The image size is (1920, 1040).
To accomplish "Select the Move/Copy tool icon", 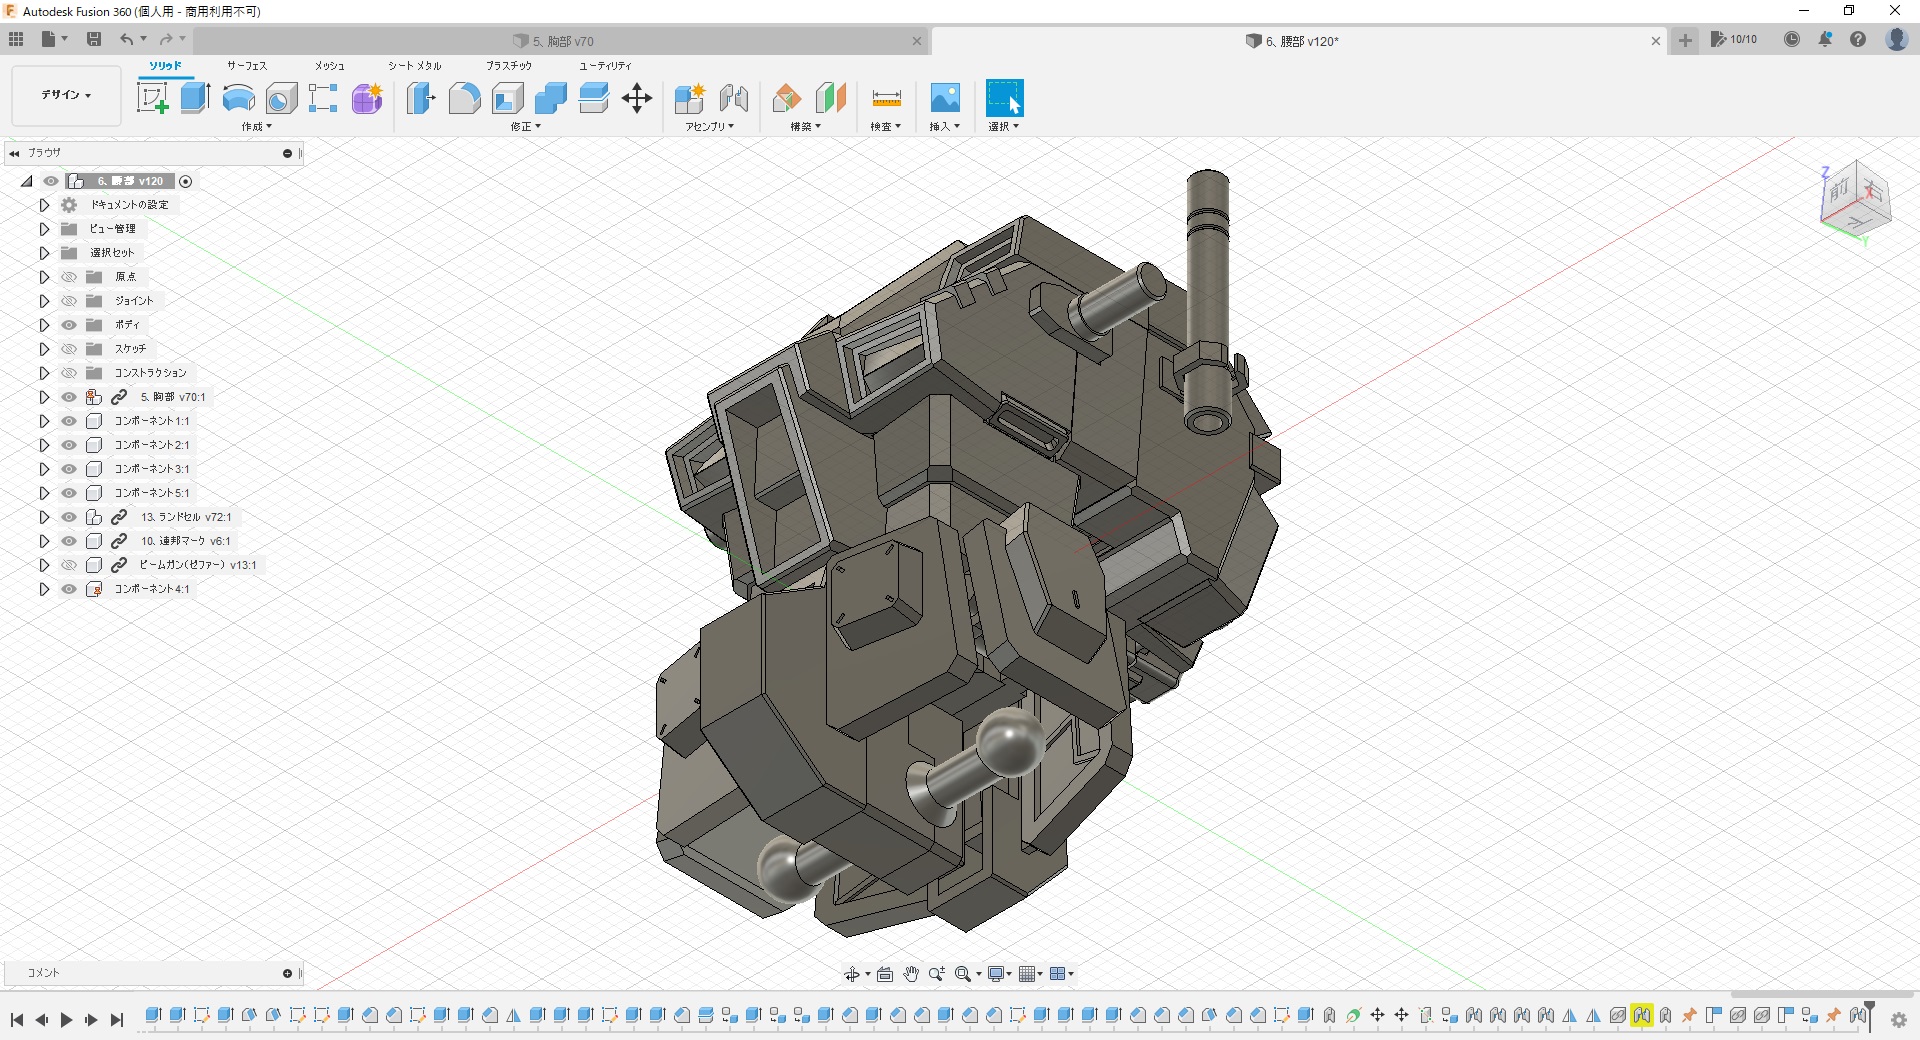I will click(x=636, y=98).
